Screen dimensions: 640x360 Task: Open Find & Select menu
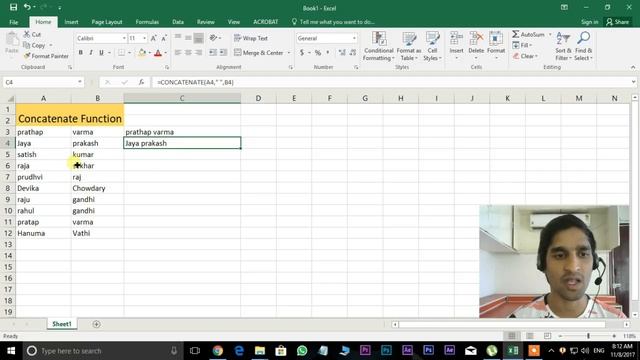(583, 46)
